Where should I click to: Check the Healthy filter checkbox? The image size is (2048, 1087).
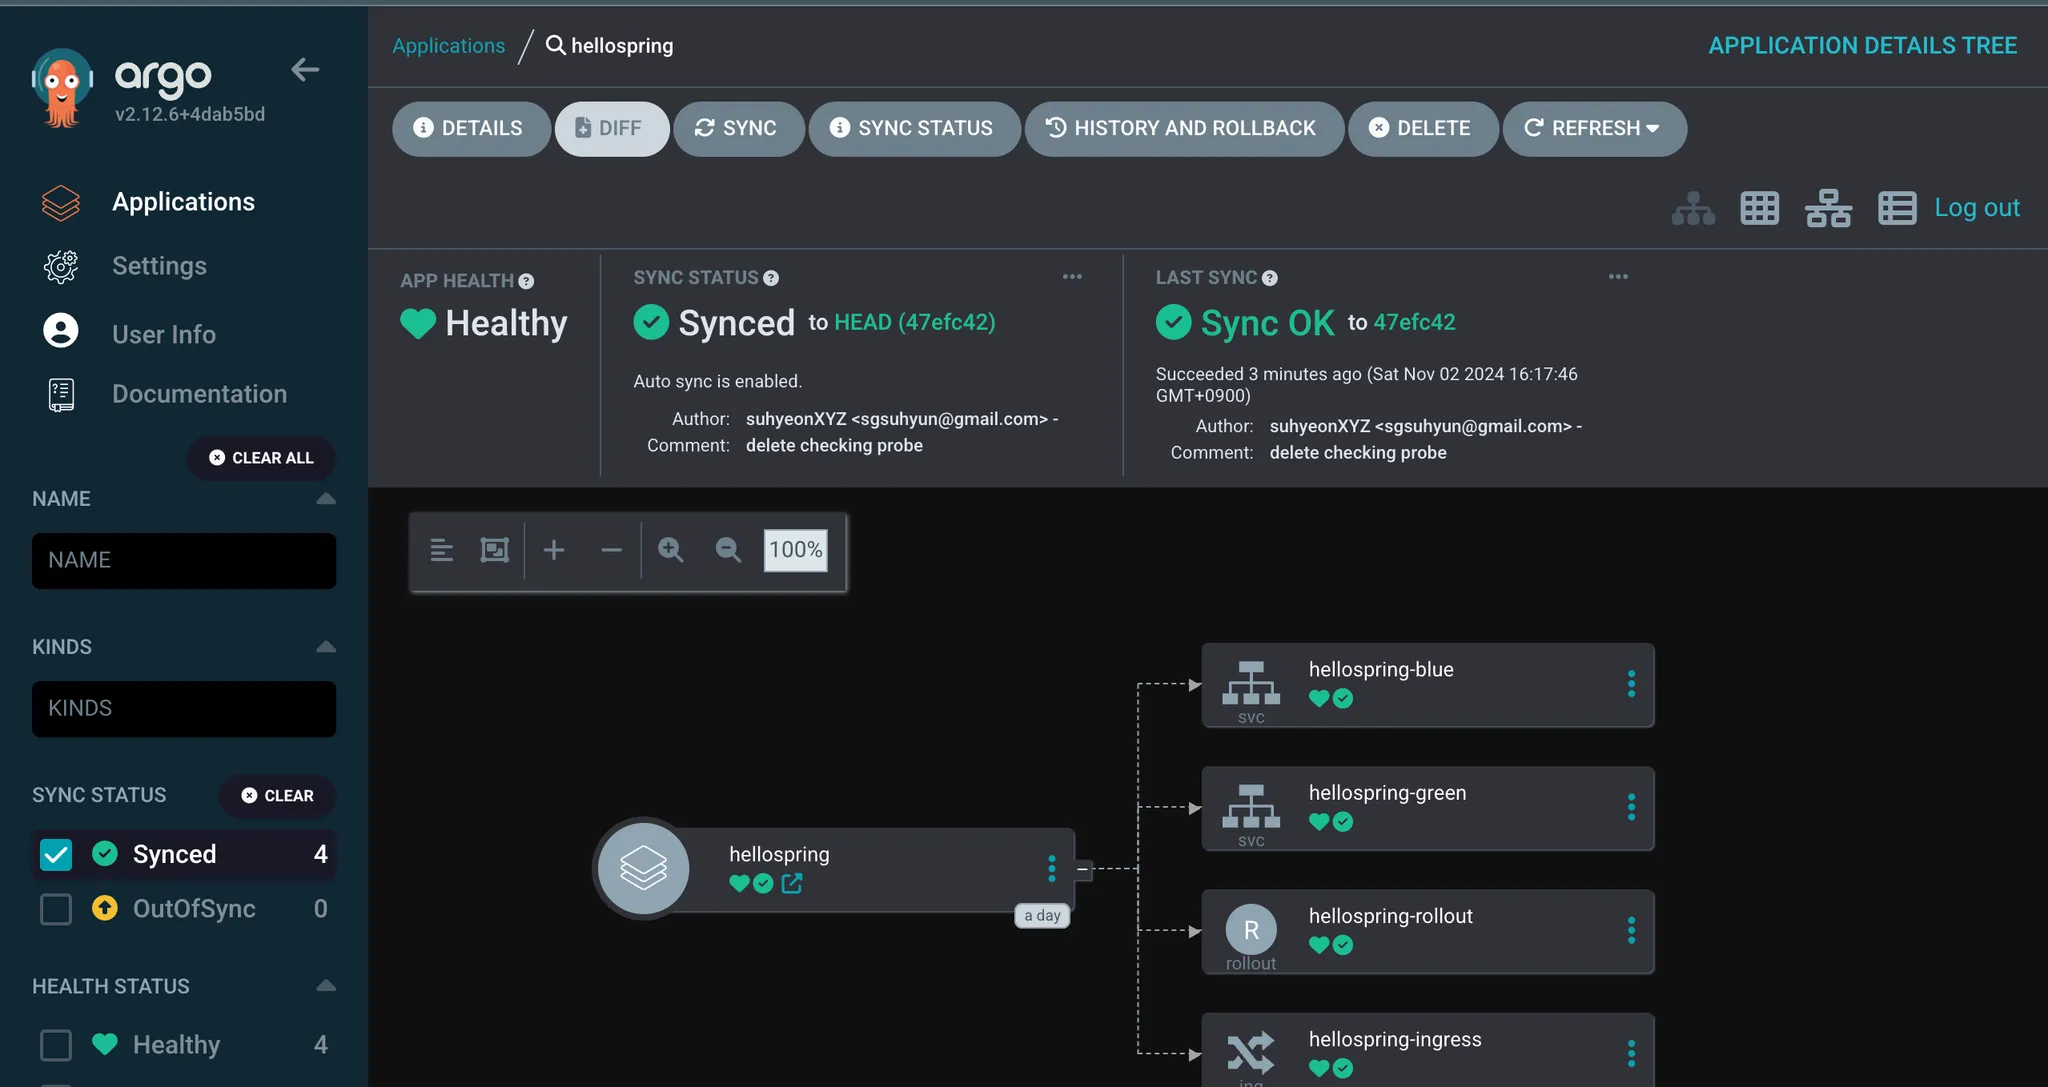56,1045
